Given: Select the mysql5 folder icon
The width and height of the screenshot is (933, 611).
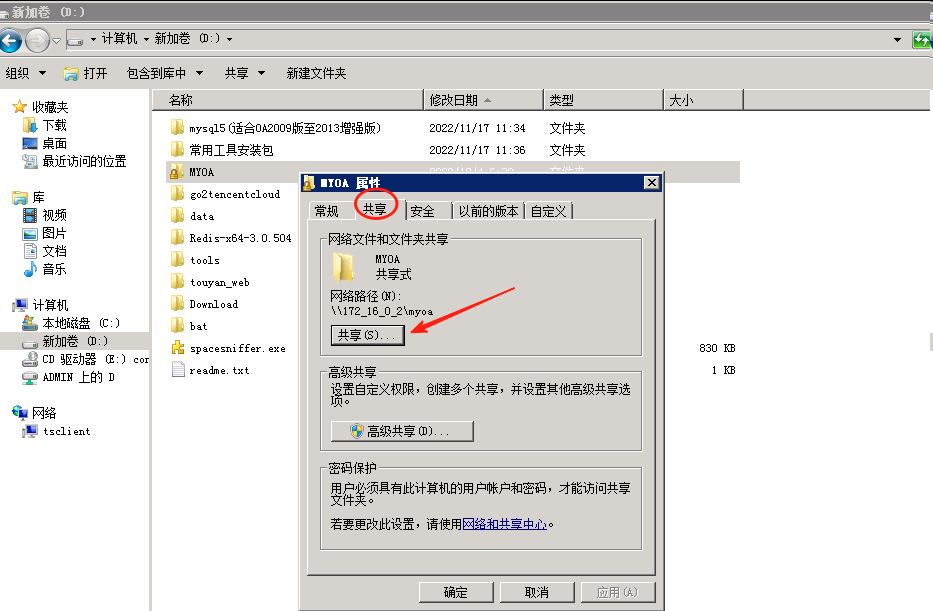Looking at the screenshot, I should [x=177, y=127].
